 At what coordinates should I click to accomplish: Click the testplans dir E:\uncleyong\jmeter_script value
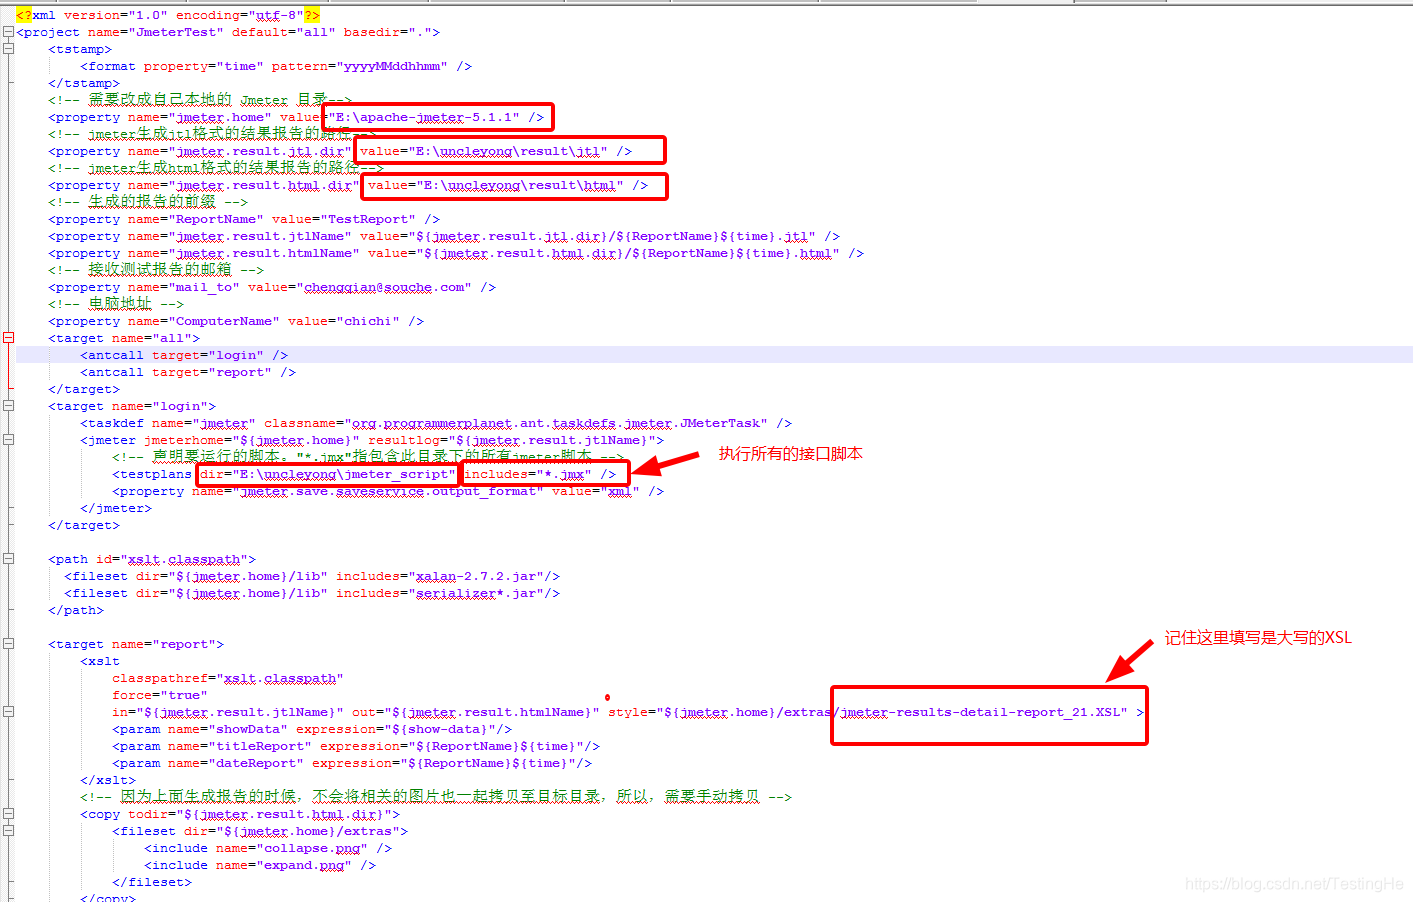coord(343,474)
